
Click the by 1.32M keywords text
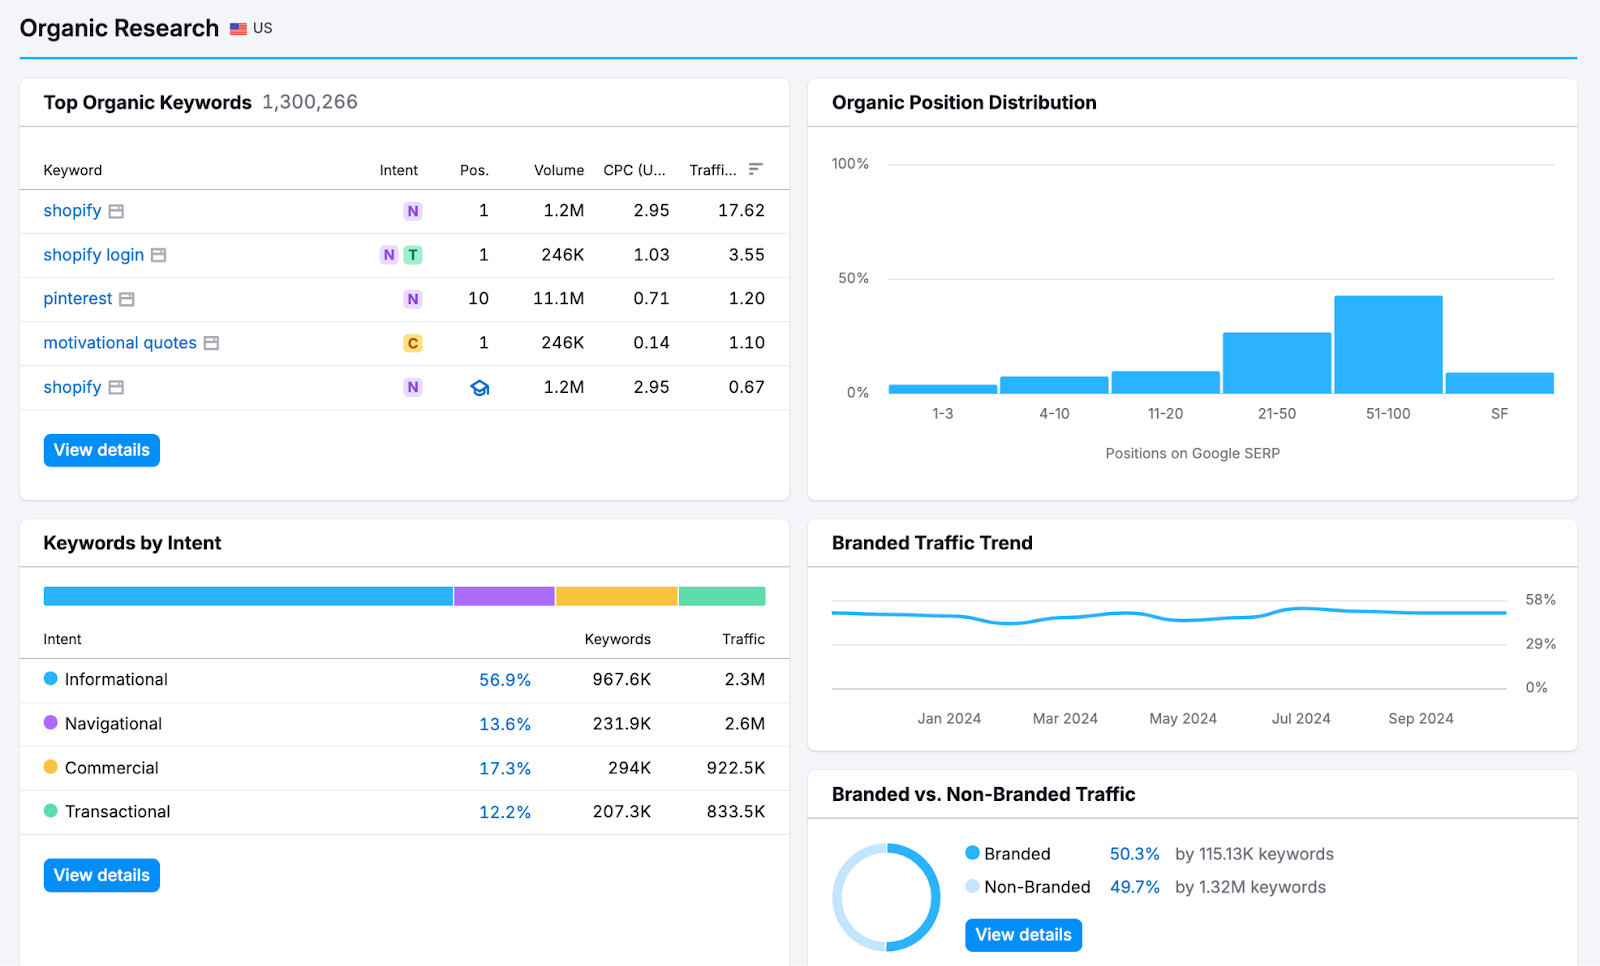click(1250, 887)
